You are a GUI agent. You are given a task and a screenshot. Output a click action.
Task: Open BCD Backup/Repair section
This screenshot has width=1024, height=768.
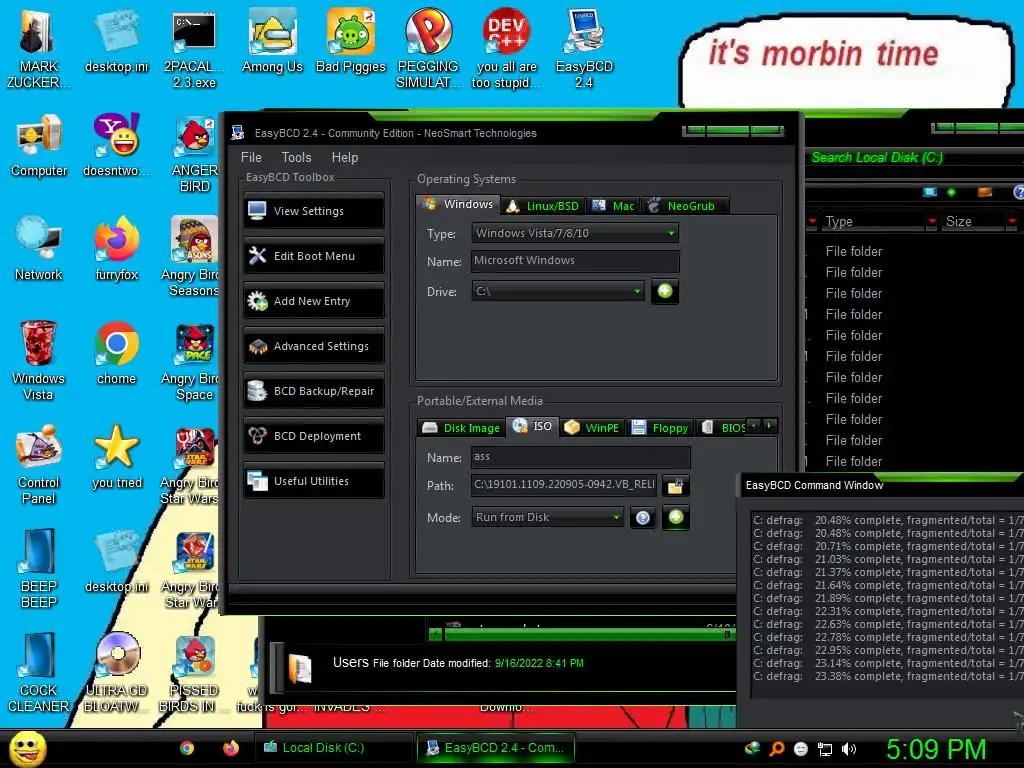314,391
